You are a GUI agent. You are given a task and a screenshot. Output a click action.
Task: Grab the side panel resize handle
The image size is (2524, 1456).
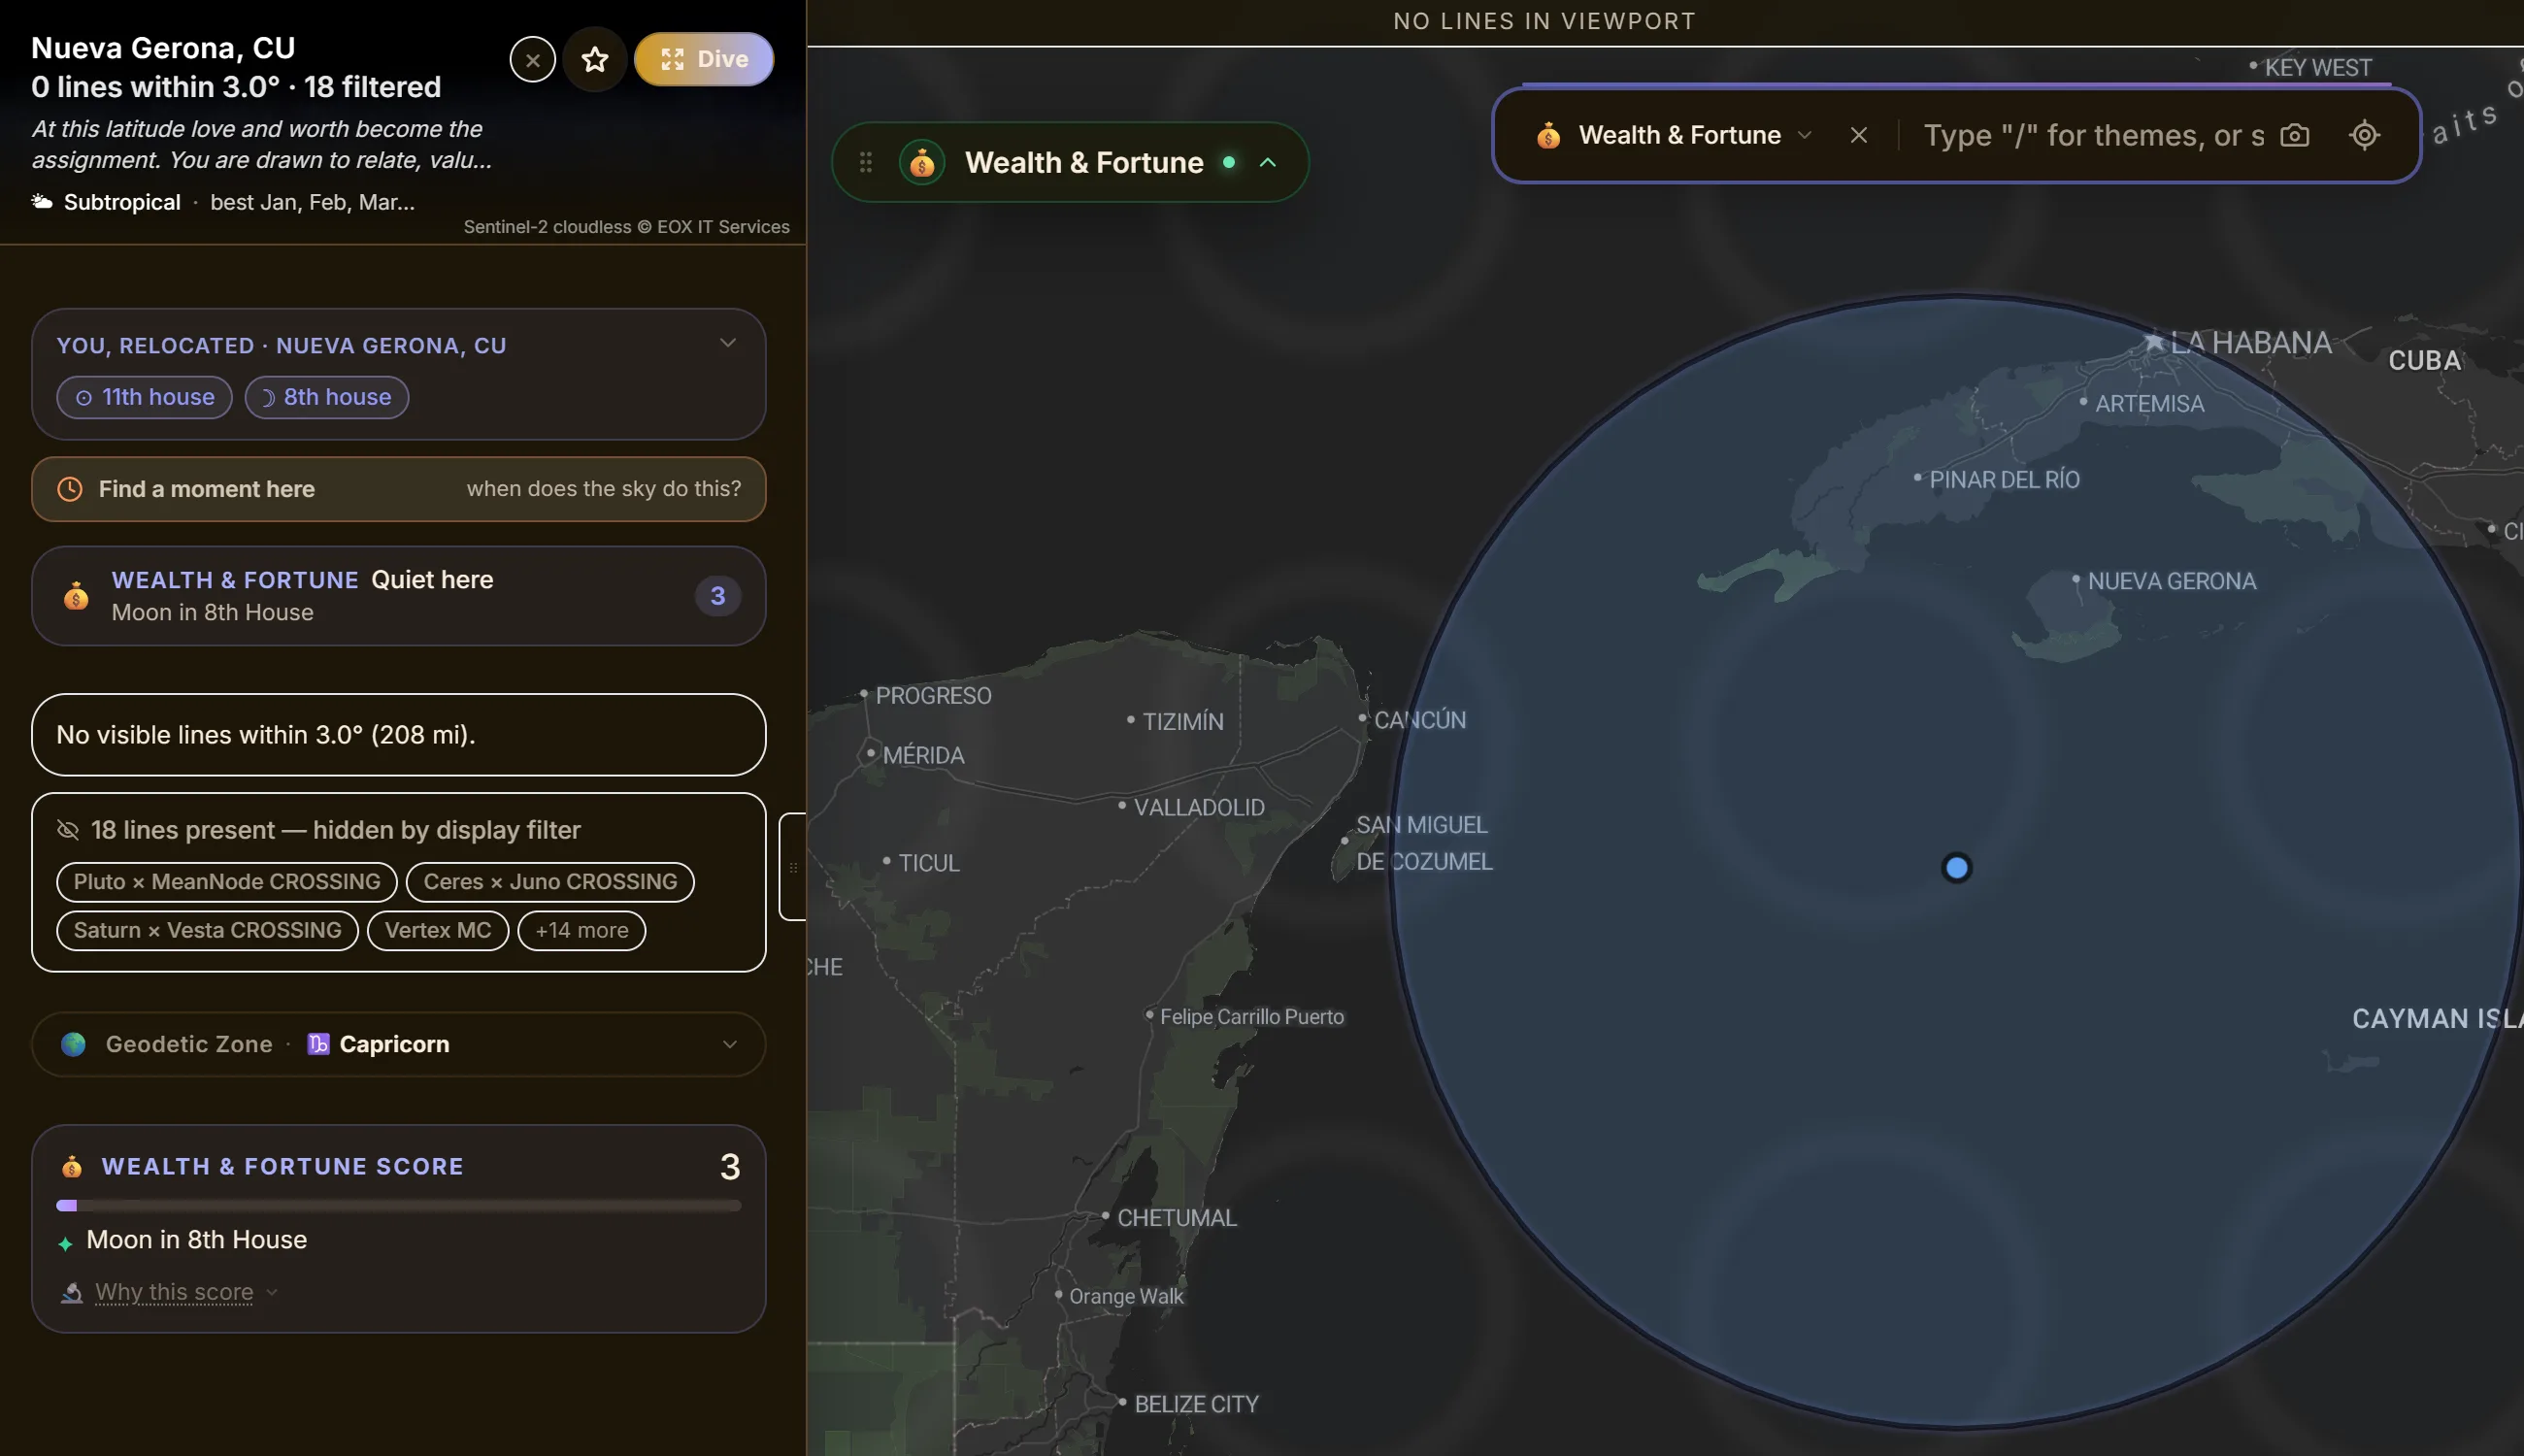click(x=793, y=867)
